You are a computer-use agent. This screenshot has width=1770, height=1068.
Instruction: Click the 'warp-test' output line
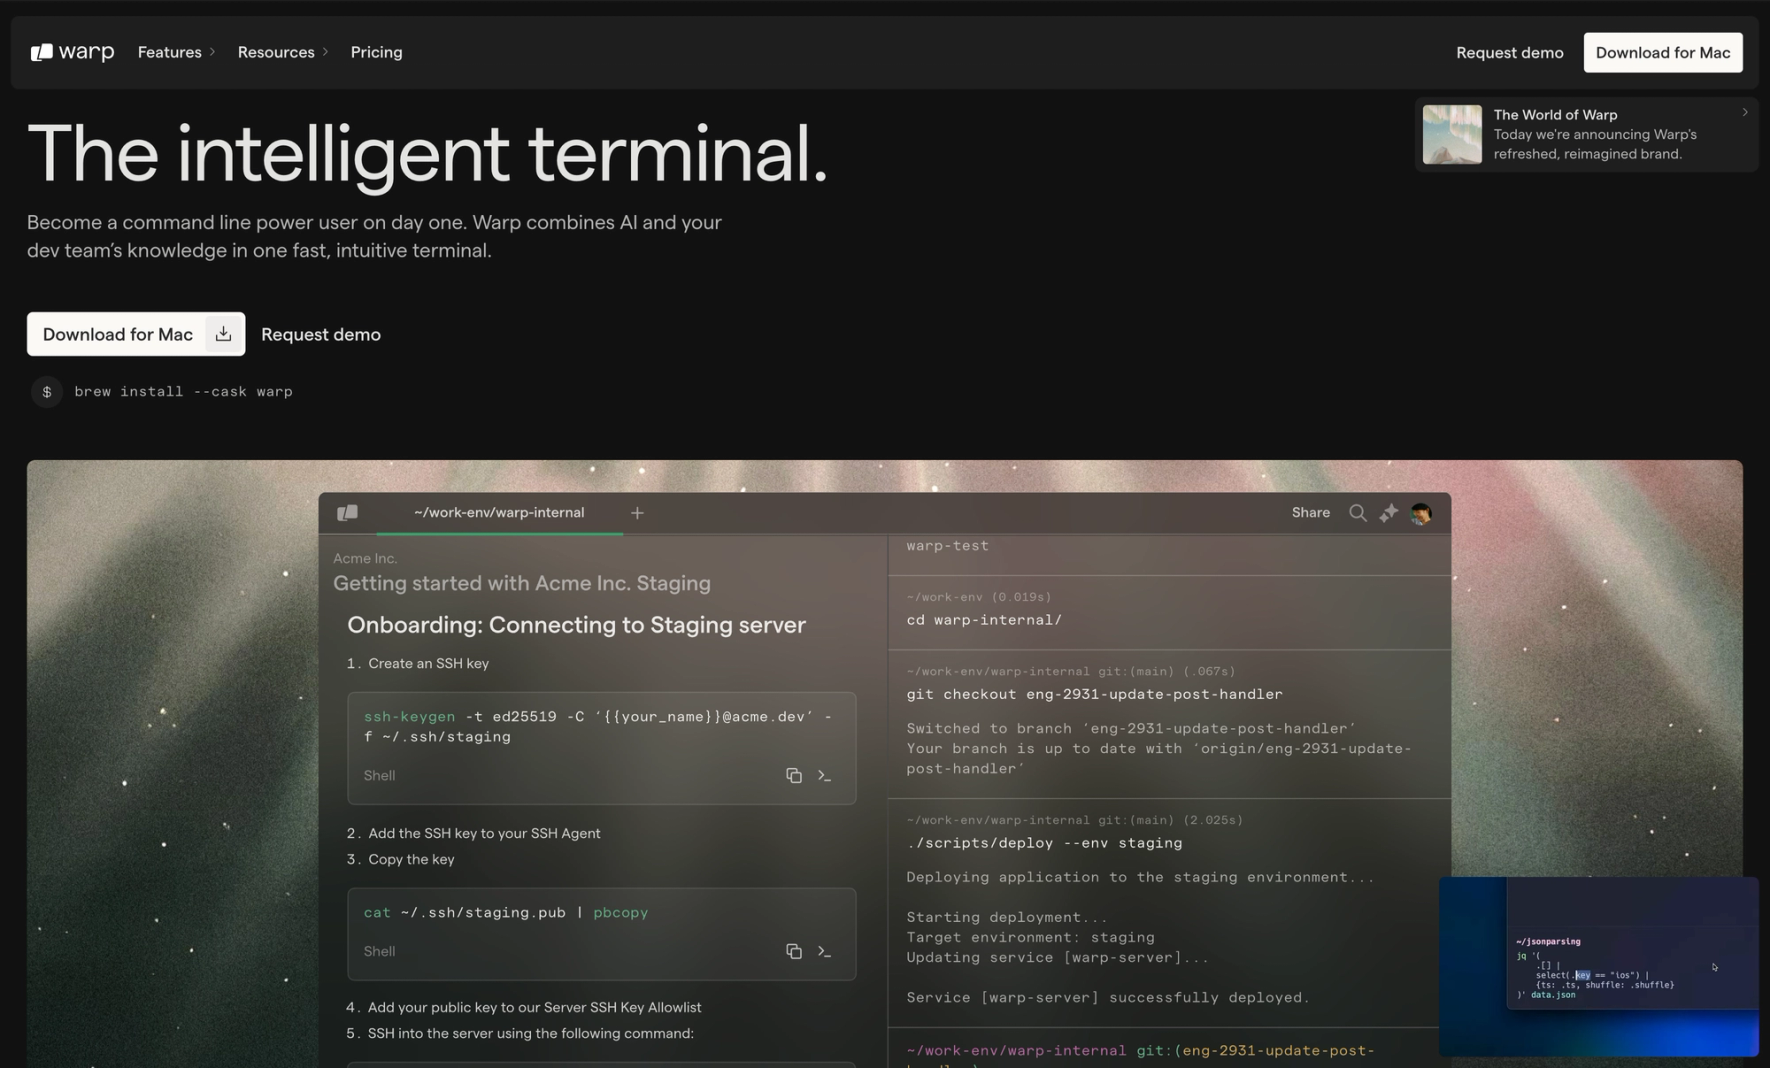click(947, 546)
